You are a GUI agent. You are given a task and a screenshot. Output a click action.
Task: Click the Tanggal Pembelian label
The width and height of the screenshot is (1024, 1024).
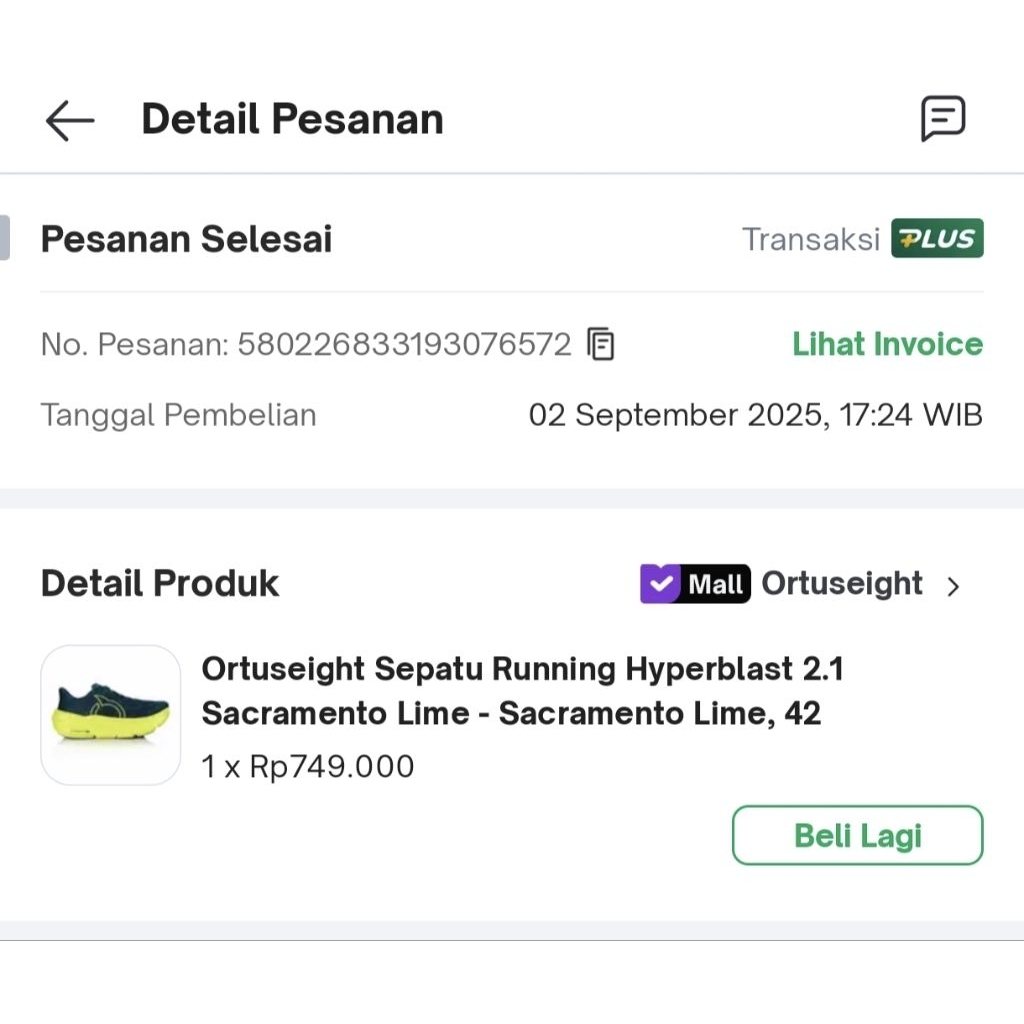[178, 415]
